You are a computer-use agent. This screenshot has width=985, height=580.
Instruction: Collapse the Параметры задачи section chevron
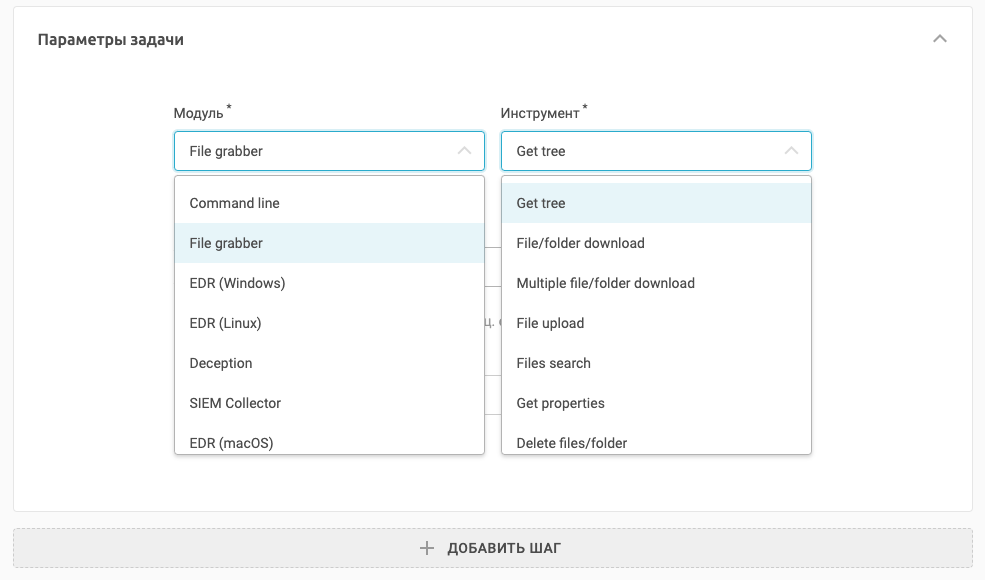939,40
